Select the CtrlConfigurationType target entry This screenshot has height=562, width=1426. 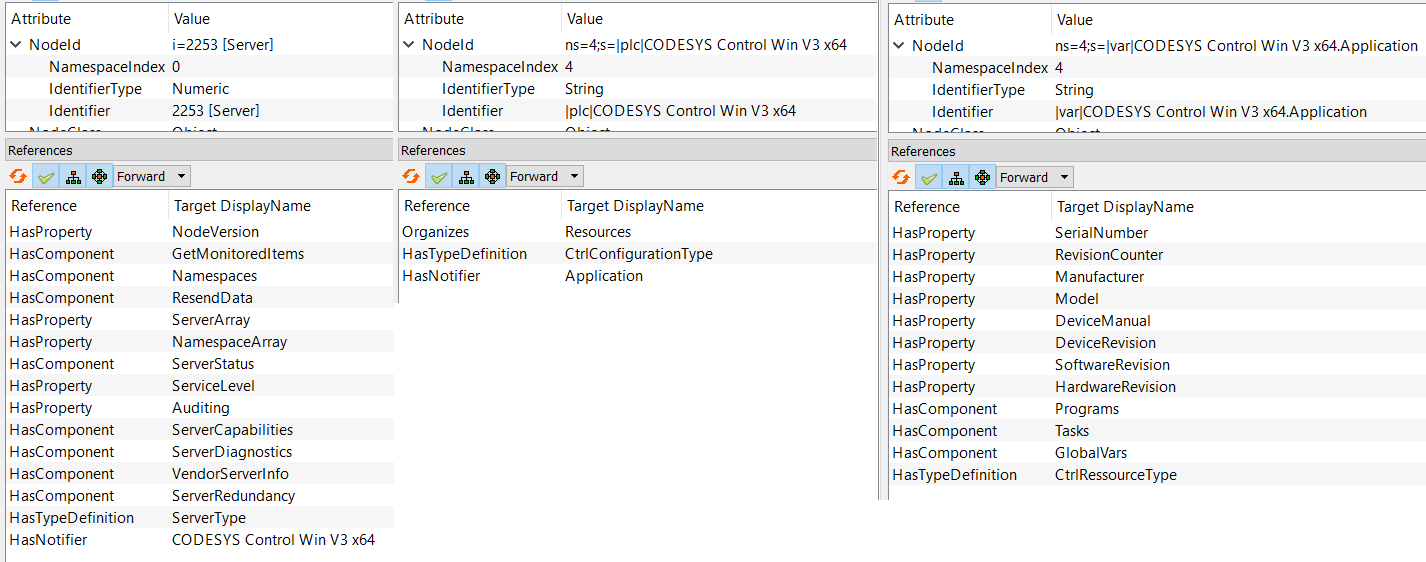pyautogui.click(x=639, y=254)
